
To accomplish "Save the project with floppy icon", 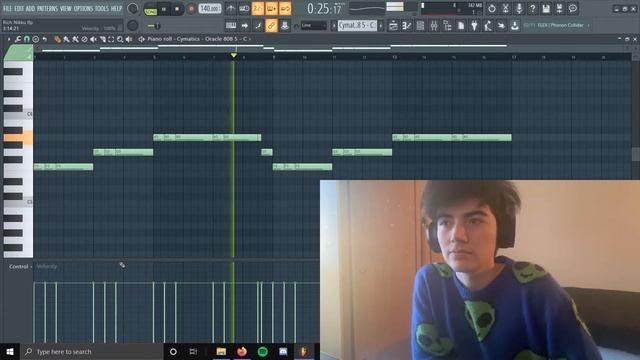I will point(546,9).
